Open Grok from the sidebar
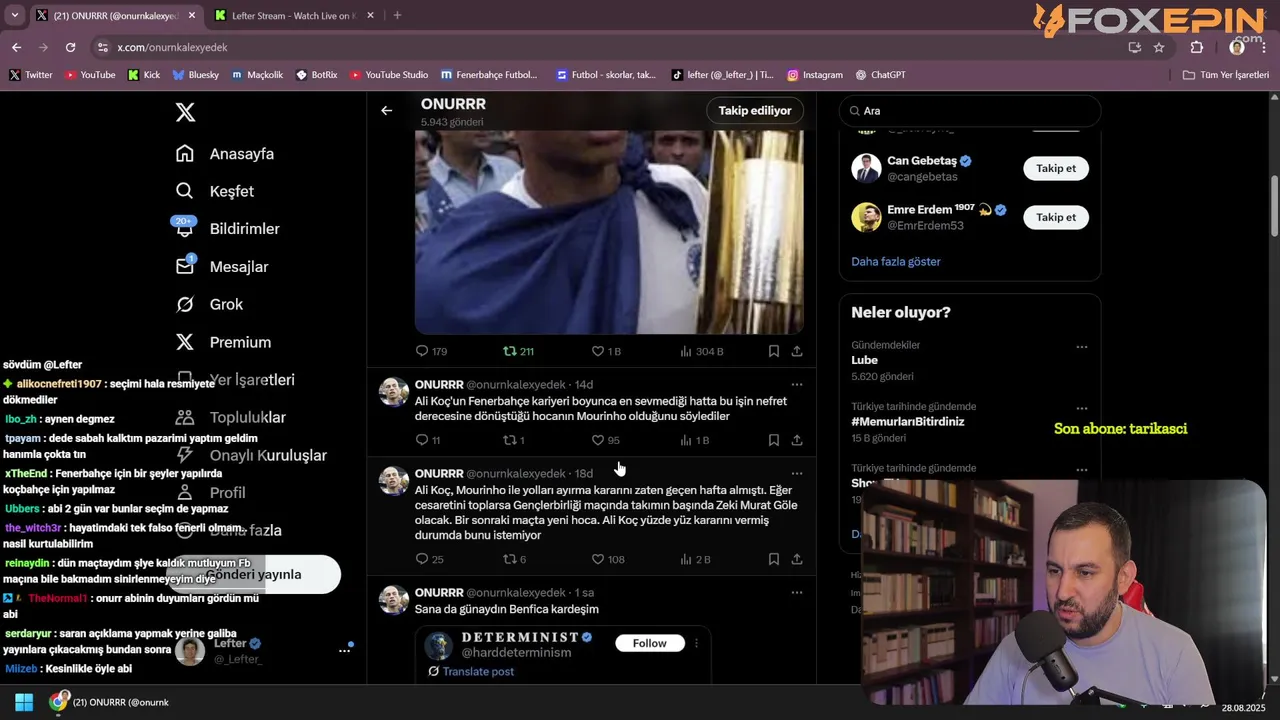Viewport: 1280px width, 720px height. point(210,304)
